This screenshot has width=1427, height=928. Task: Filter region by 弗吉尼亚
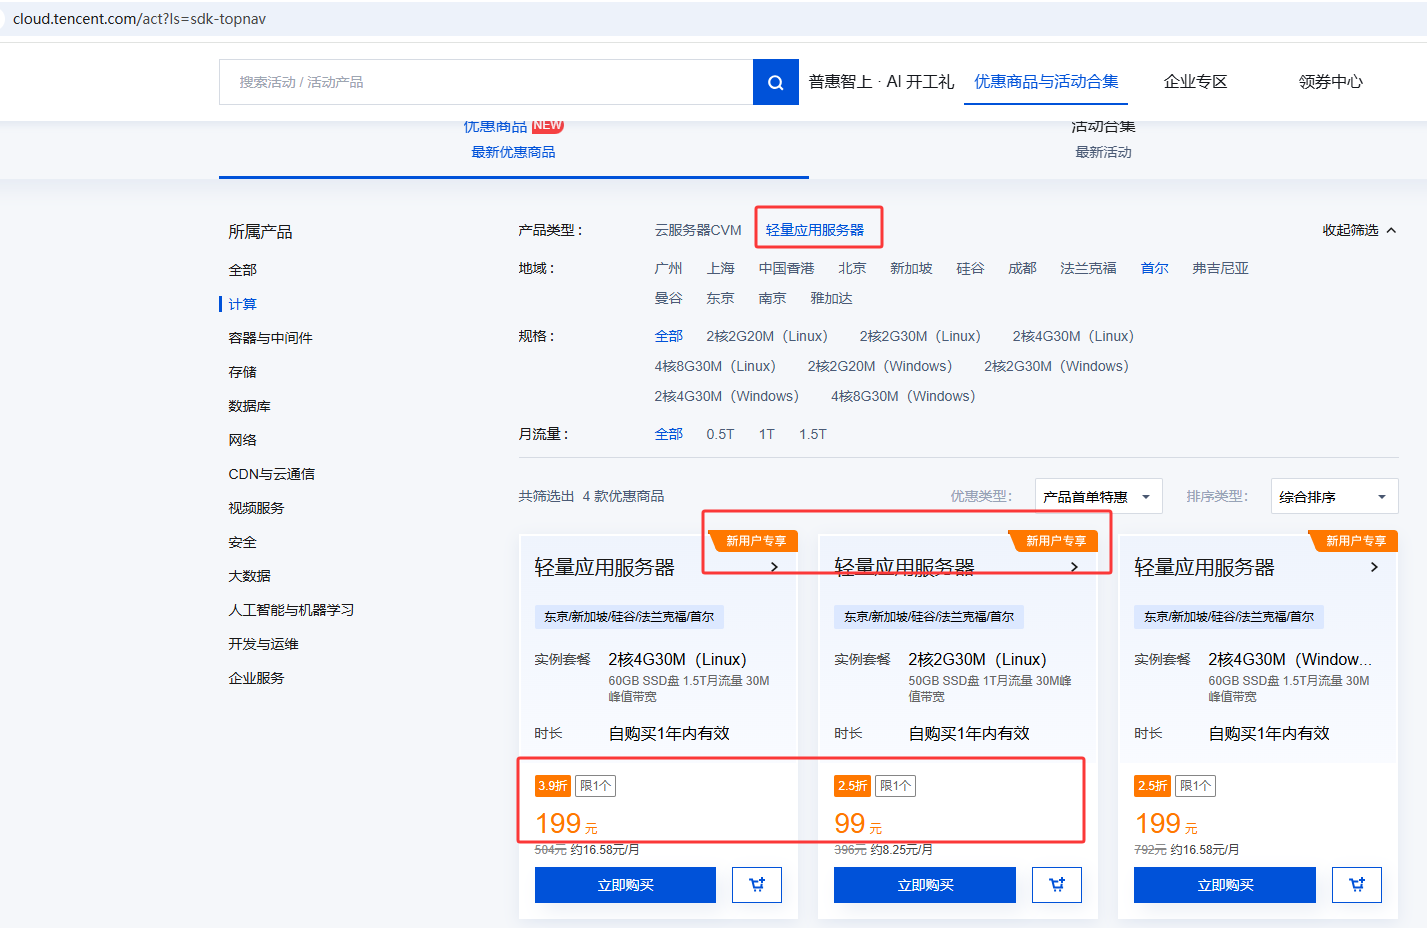[x=1220, y=268]
